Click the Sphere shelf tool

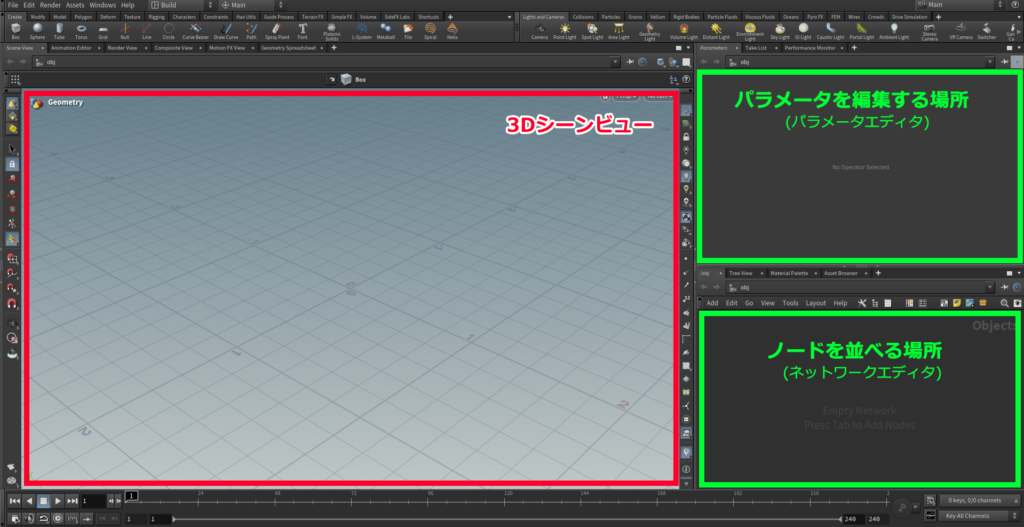(x=37, y=31)
